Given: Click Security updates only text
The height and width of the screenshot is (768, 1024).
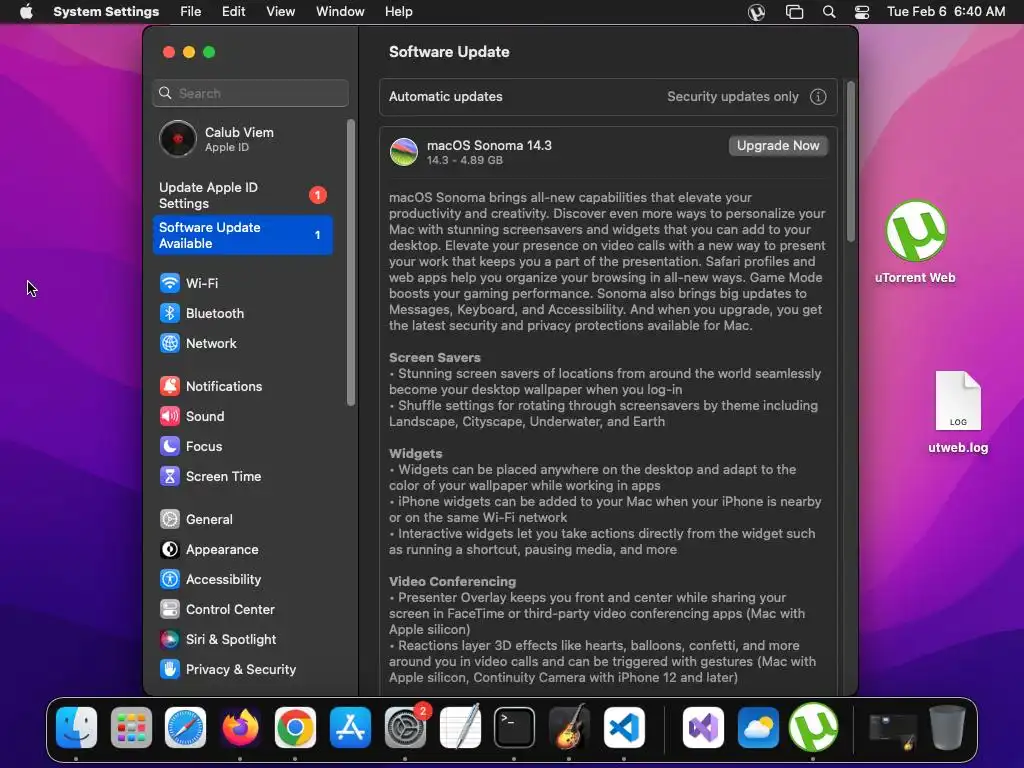Looking at the screenshot, I should (733, 97).
